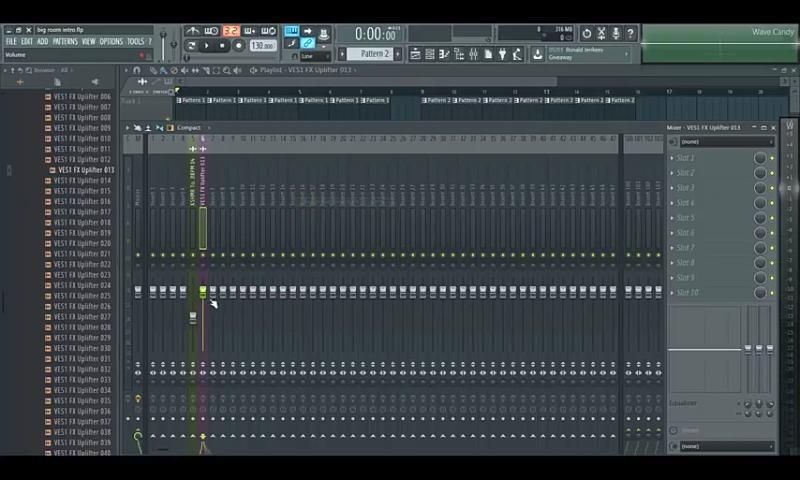Image resolution: width=800 pixels, height=480 pixels.
Task: Toggle the playlist snap magnet icon
Action: [x=137, y=70]
